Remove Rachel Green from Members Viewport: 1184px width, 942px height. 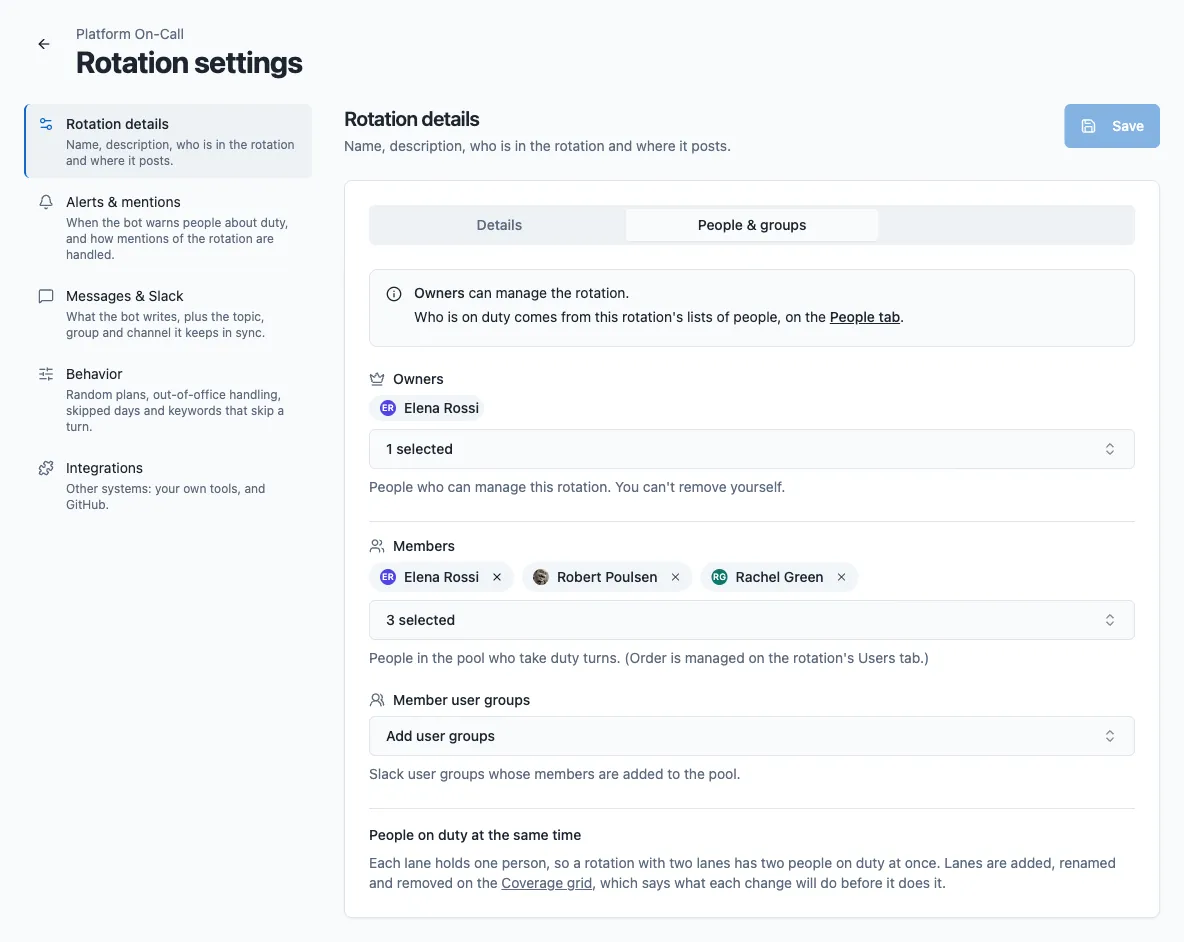(841, 577)
